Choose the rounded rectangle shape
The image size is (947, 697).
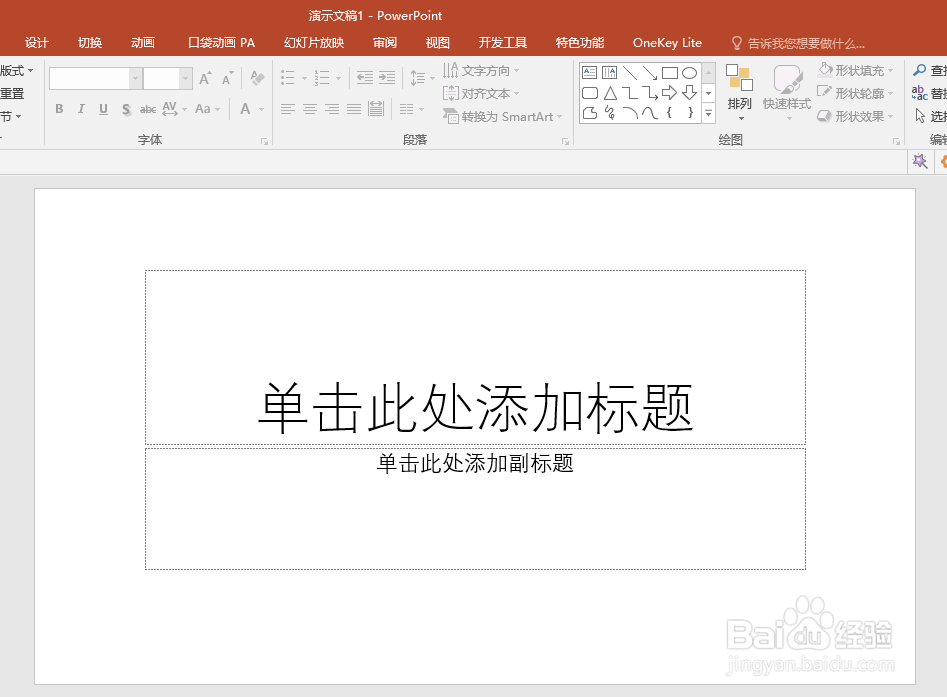pyautogui.click(x=589, y=93)
